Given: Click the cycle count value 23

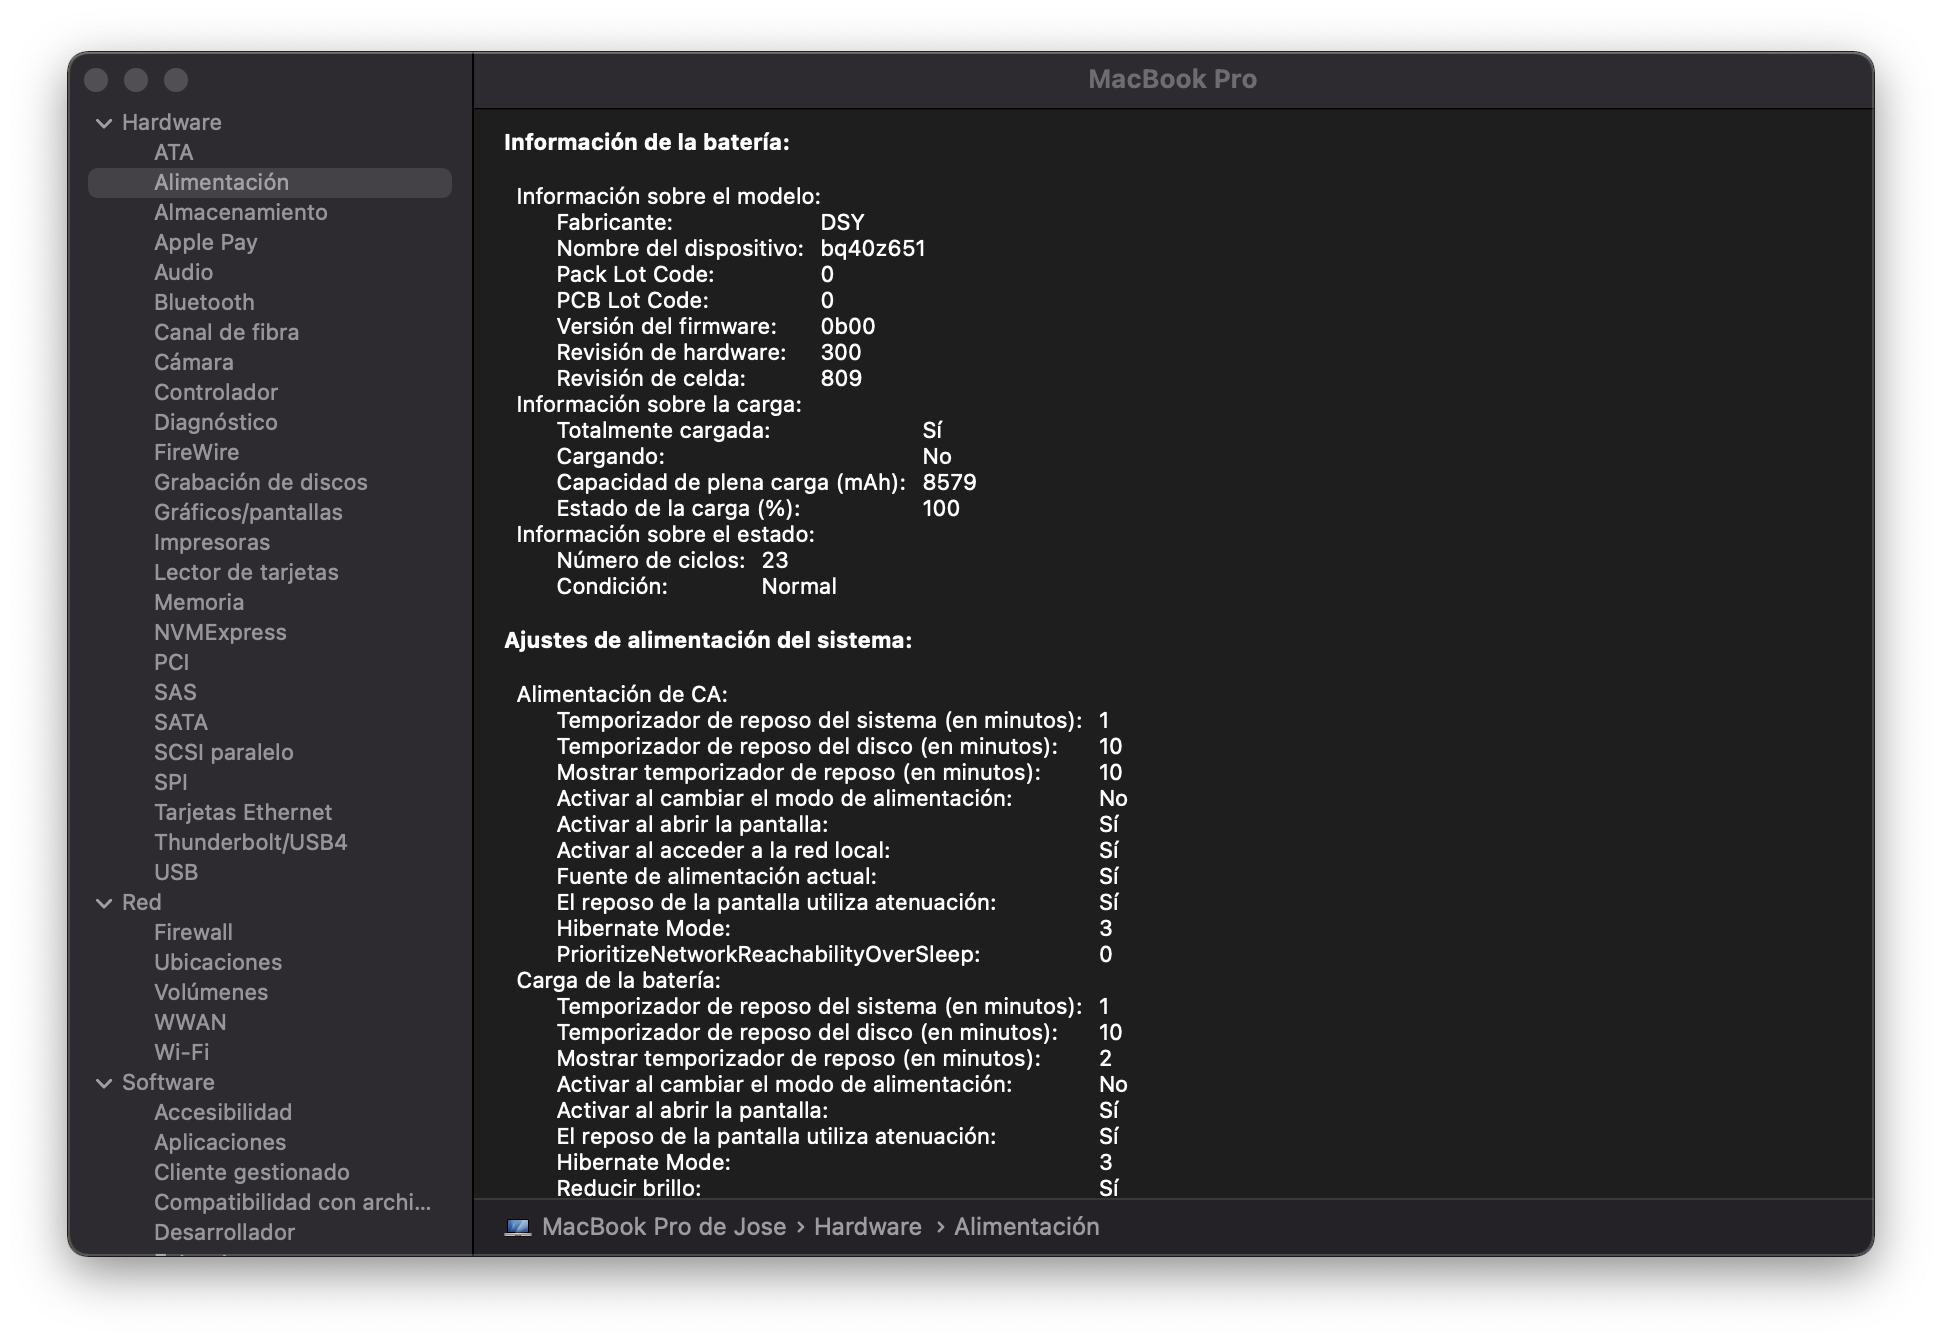Looking at the screenshot, I should pos(774,560).
